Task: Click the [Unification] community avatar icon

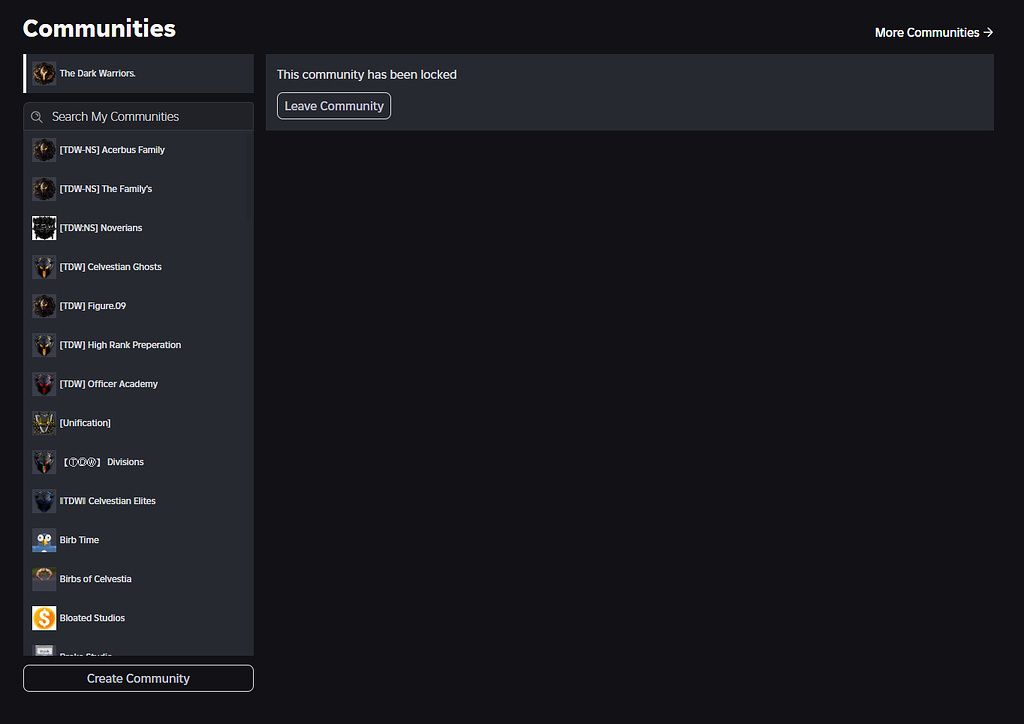Action: point(44,423)
